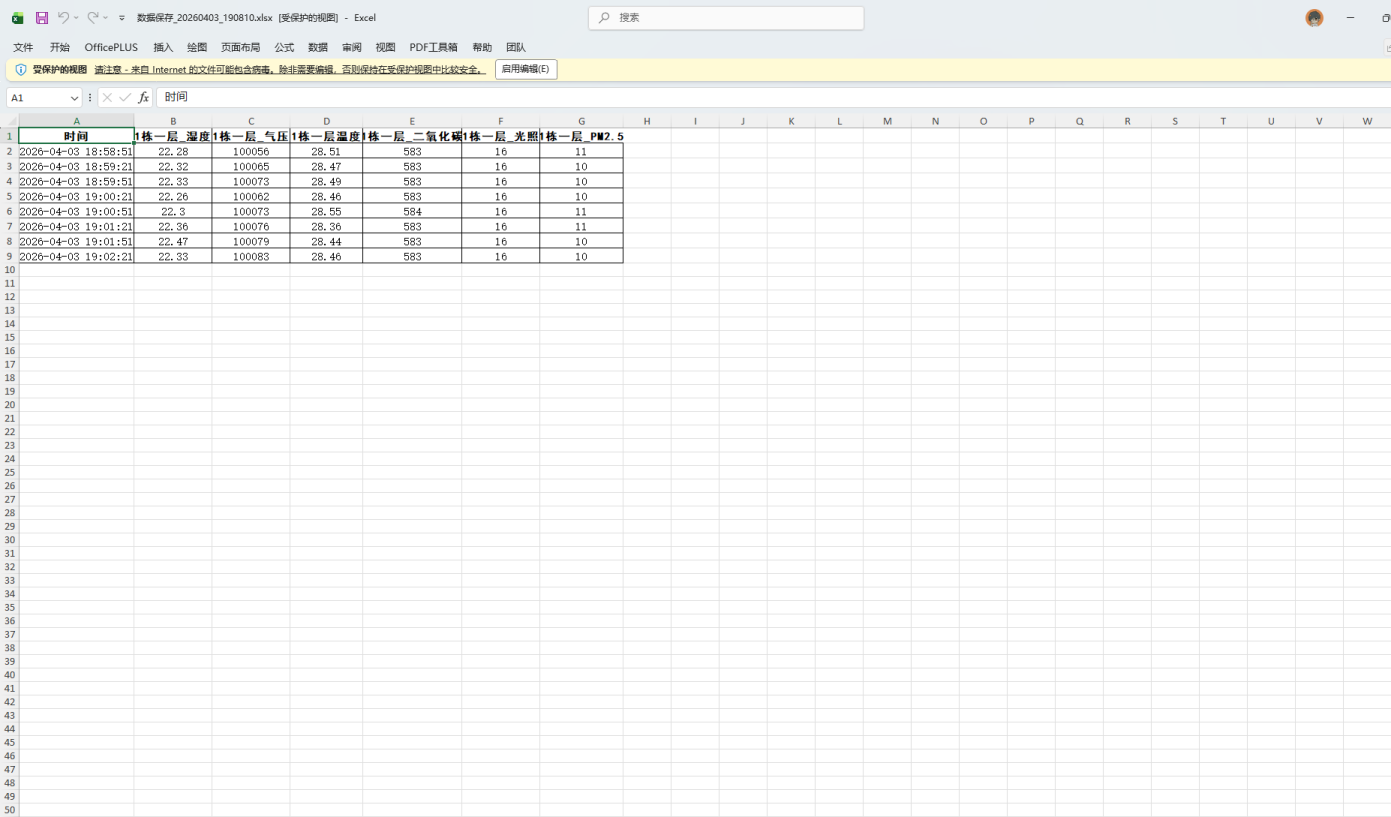Viewport: 1391px width, 817px height.
Task: Click the fx Insert Function icon
Action: pos(144,97)
